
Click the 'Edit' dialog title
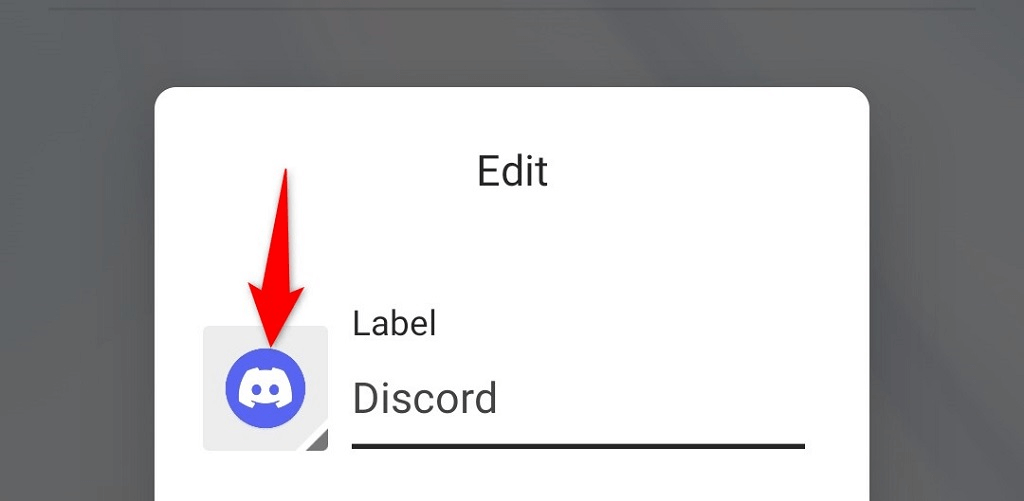(512, 171)
